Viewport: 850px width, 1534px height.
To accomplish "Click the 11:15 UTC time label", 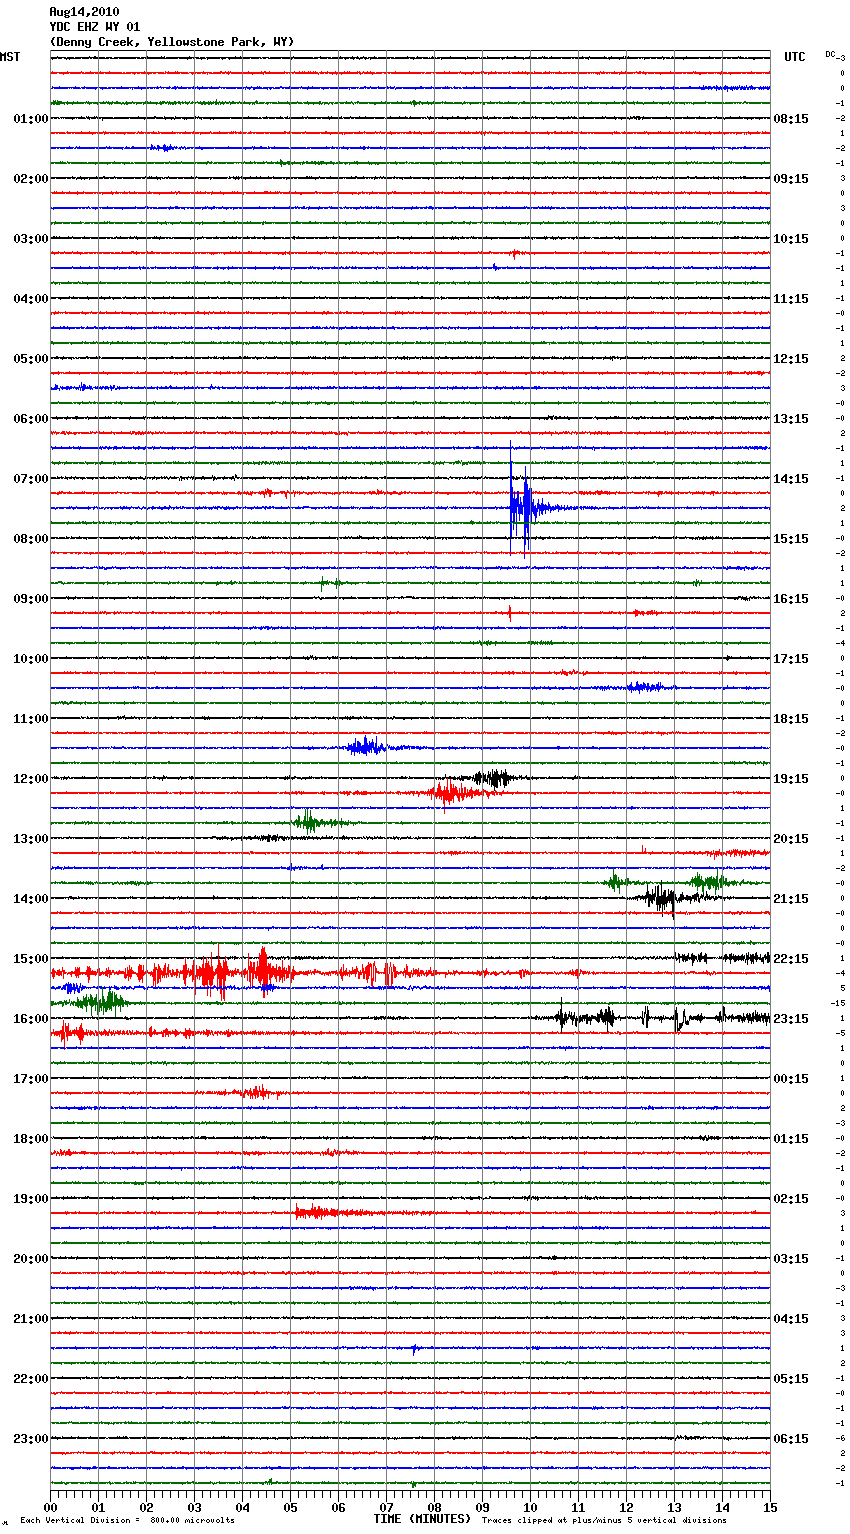I will [791, 299].
